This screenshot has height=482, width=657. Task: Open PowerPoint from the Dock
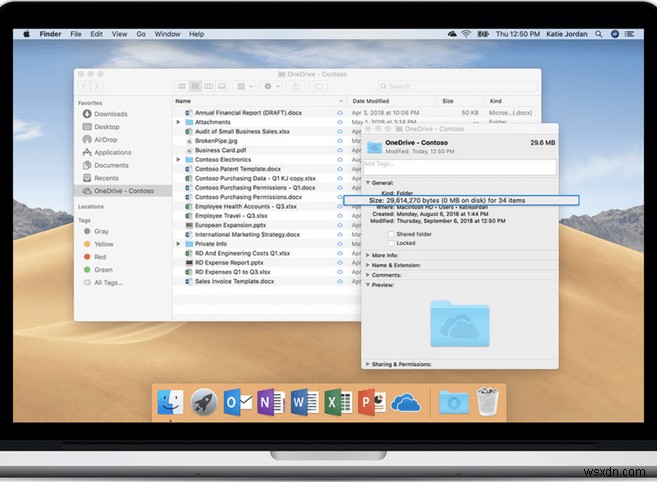(372, 402)
